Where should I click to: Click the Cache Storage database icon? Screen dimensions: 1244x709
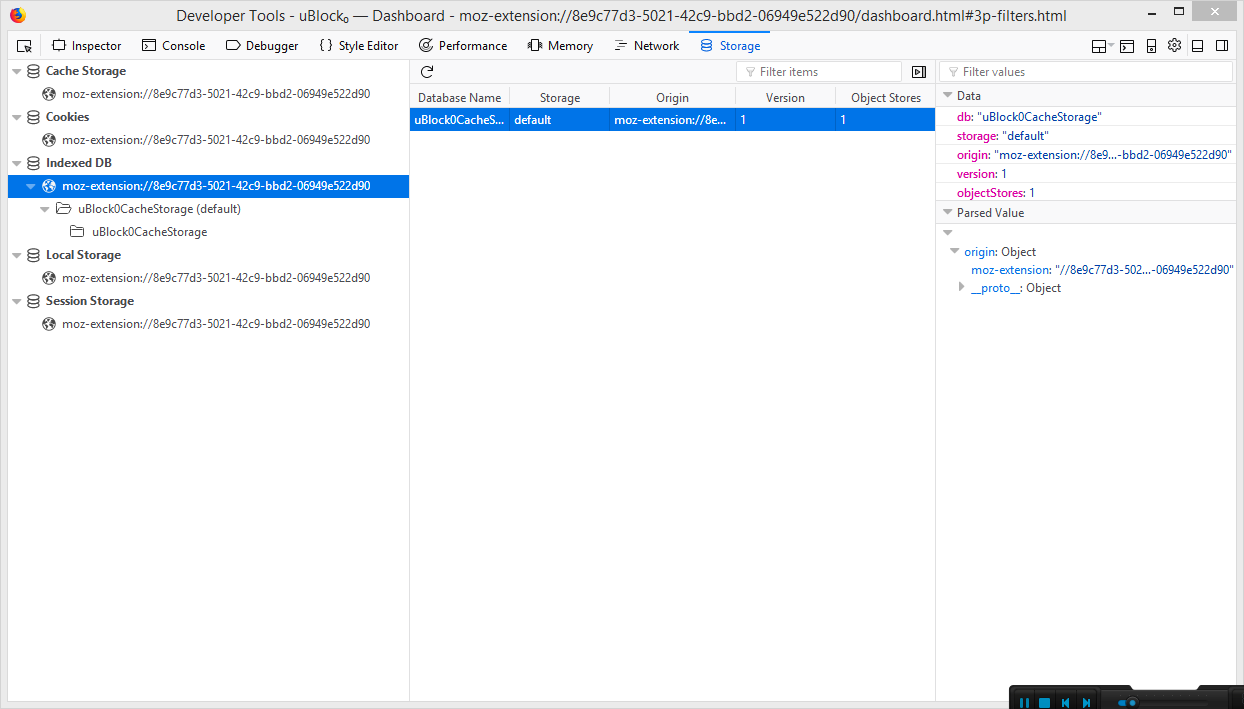[33, 71]
